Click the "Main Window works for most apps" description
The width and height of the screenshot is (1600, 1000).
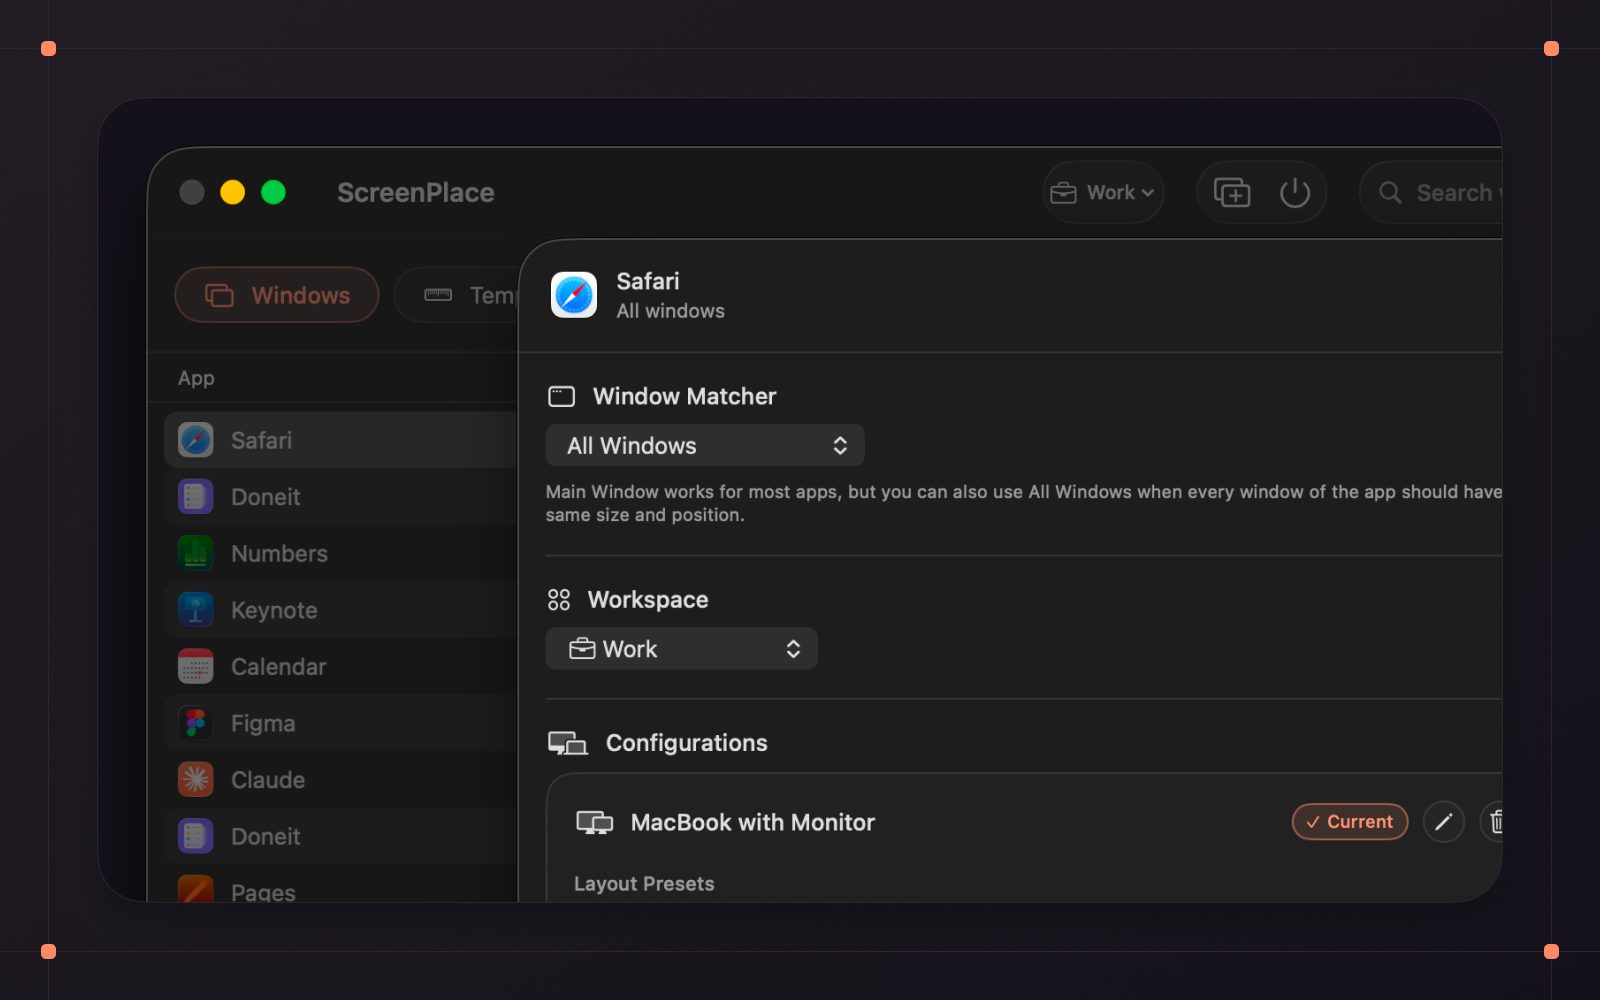coord(1024,503)
